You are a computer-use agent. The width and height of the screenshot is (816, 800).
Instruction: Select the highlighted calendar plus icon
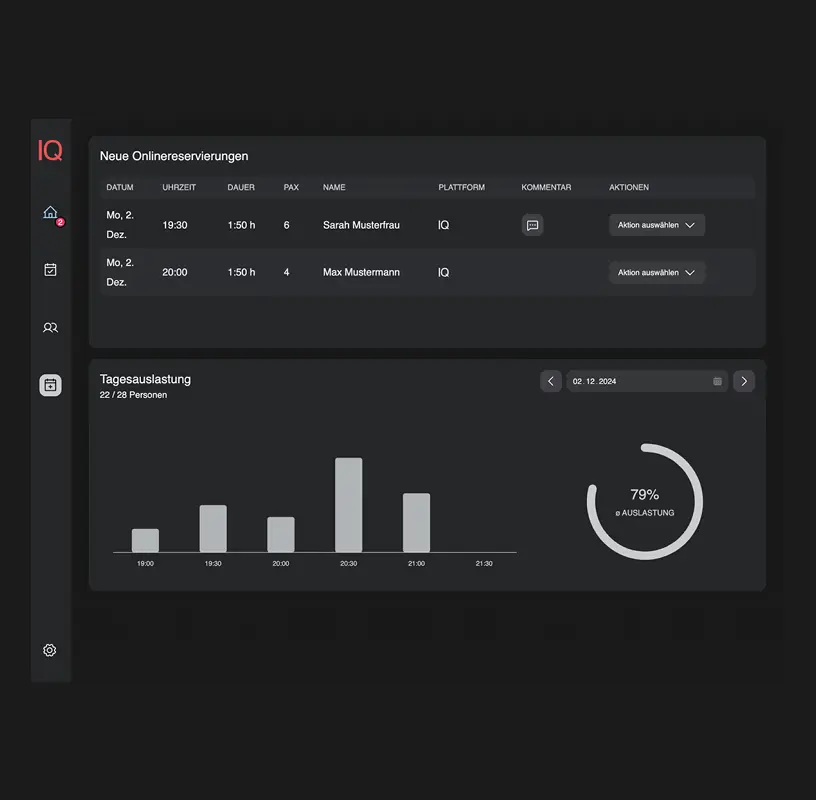(x=50, y=385)
